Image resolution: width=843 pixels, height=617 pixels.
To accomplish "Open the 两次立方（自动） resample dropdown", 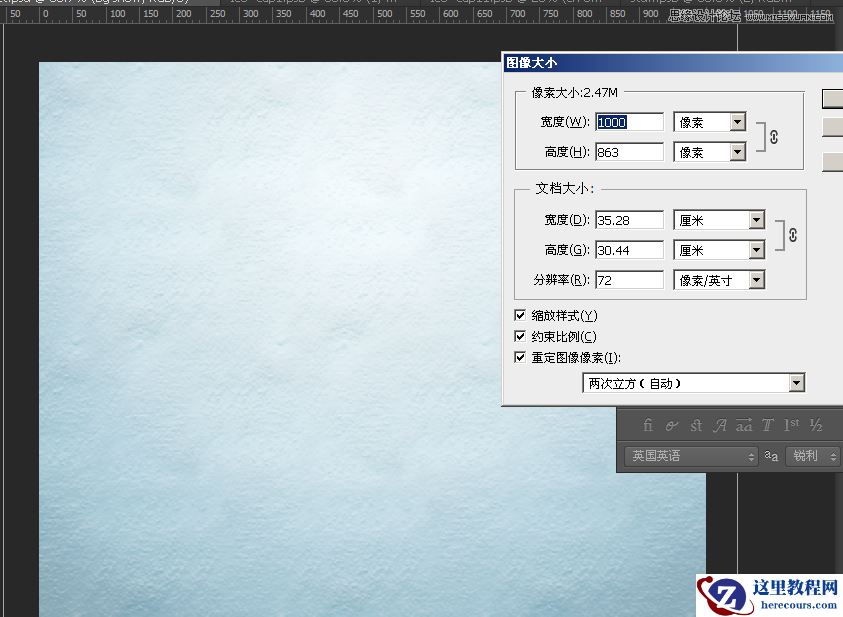I will 797,382.
